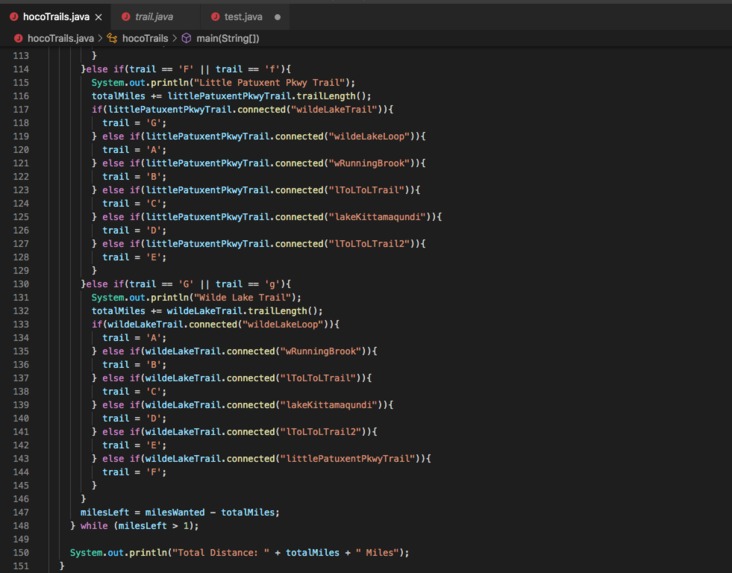Click trail = 'F' on line 144
Screen dimensions: 732x573
point(134,472)
